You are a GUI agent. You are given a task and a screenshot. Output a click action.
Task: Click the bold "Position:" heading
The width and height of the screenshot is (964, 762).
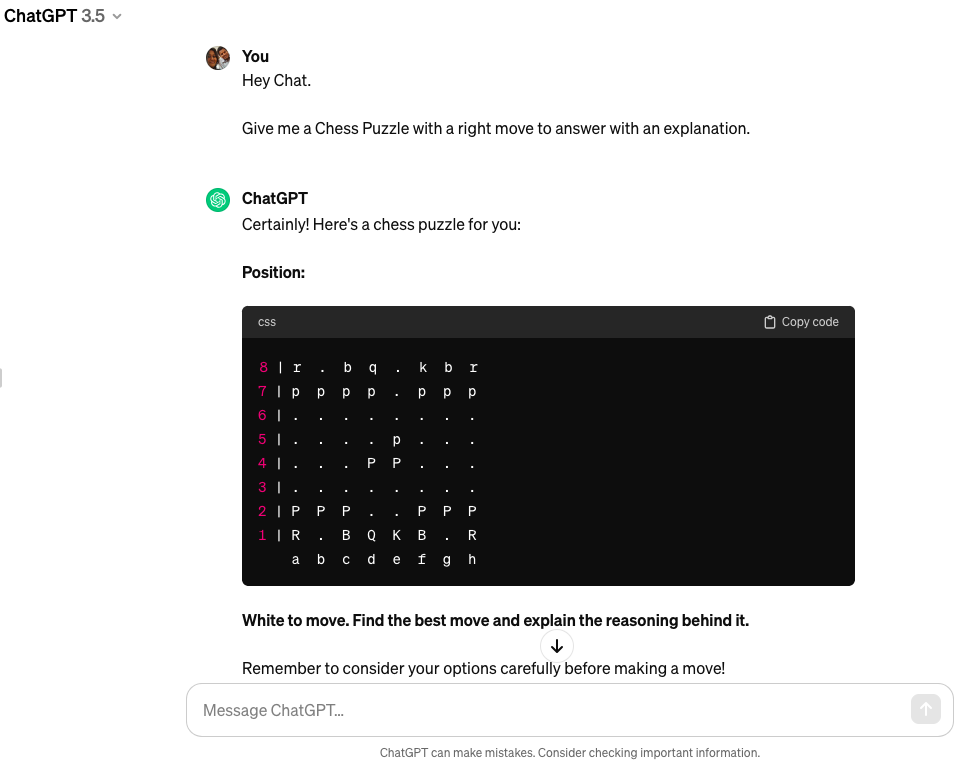273,272
